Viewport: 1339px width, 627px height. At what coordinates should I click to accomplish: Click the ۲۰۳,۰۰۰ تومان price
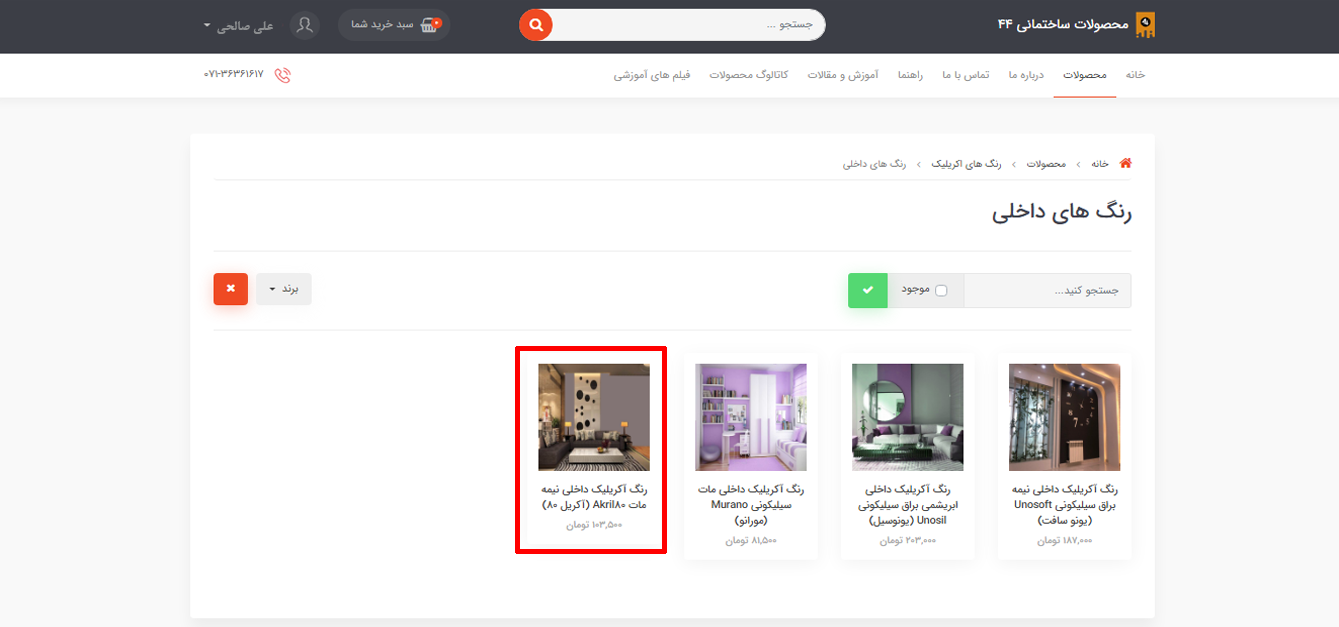pyautogui.click(x=908, y=540)
